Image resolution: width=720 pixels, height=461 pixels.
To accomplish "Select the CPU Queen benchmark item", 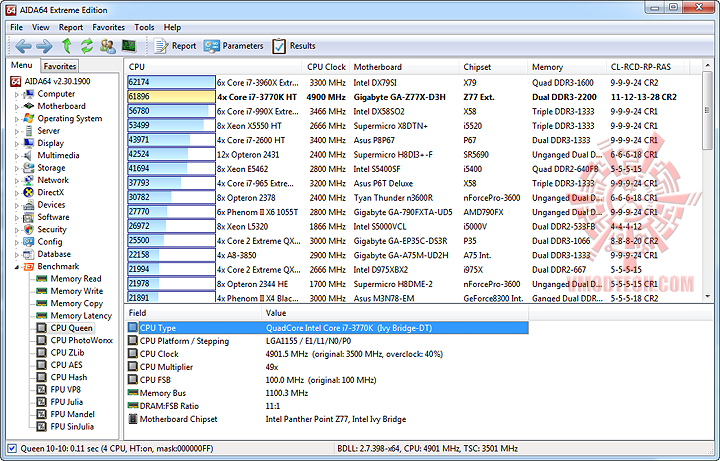I will (65, 328).
